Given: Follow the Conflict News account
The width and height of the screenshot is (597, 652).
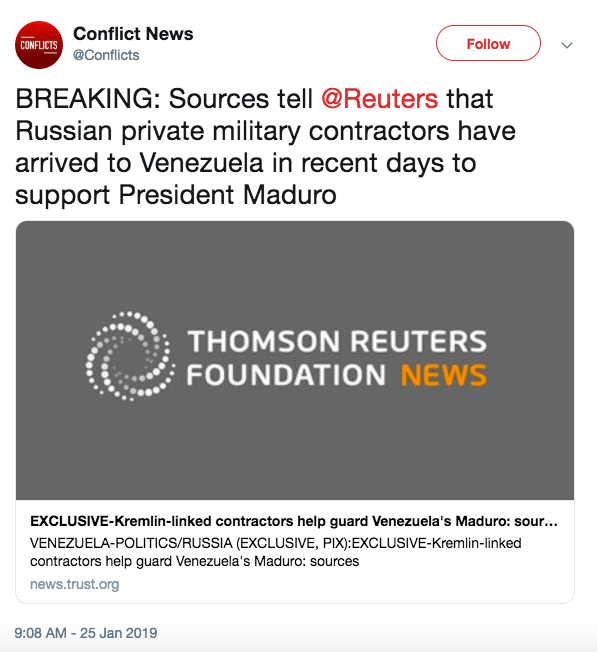Looking at the screenshot, I should pyautogui.click(x=488, y=43).
